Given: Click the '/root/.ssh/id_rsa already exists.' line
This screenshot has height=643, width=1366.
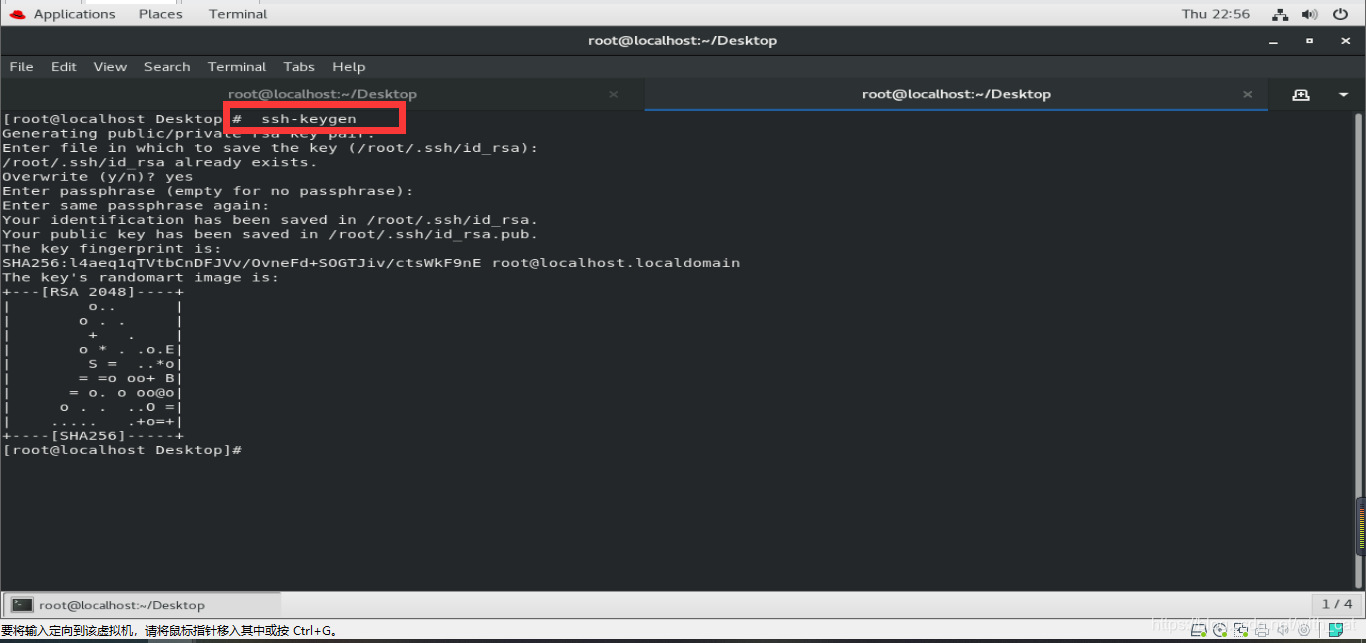Looking at the screenshot, I should click(x=159, y=162).
